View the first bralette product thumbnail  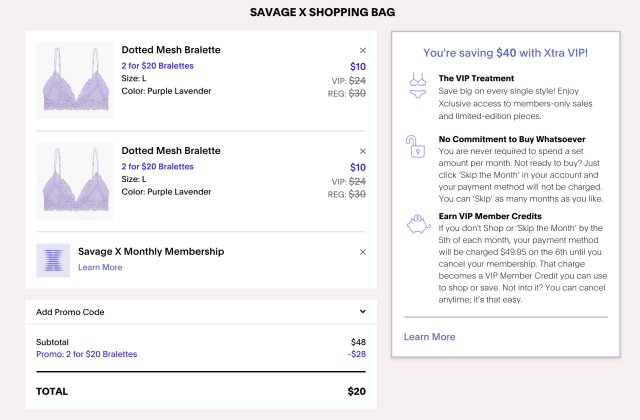point(74,82)
